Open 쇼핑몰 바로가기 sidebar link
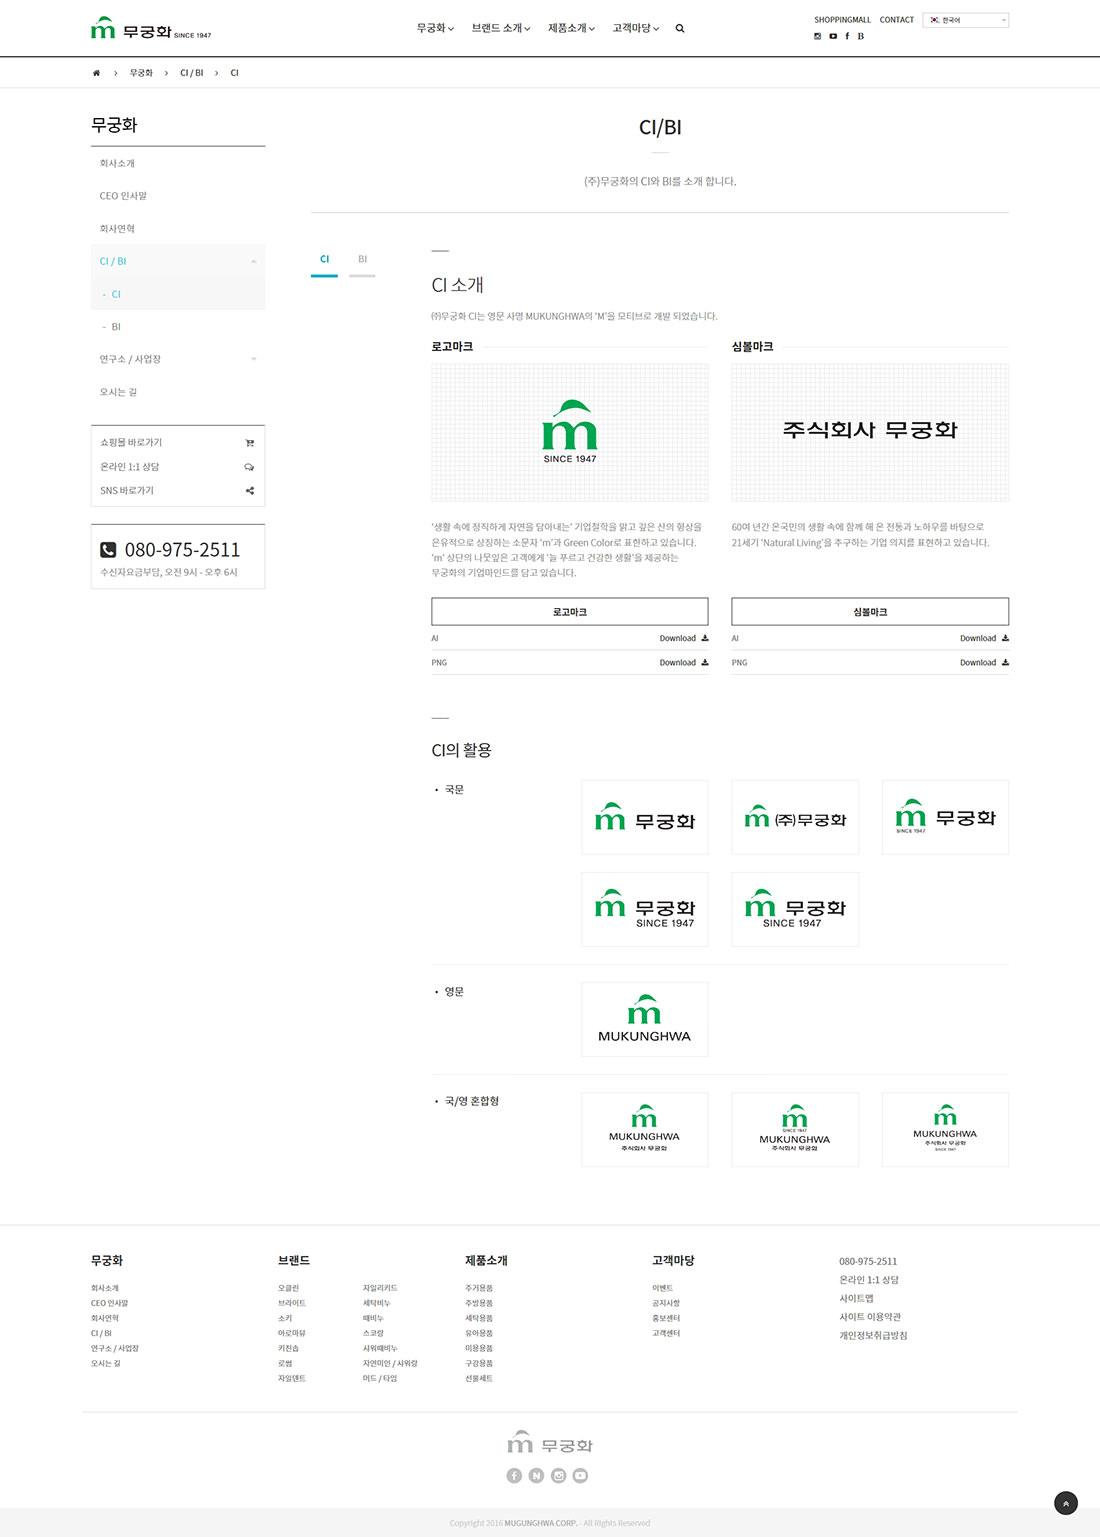Screen dimensions: 1100x1537 pos(131,443)
